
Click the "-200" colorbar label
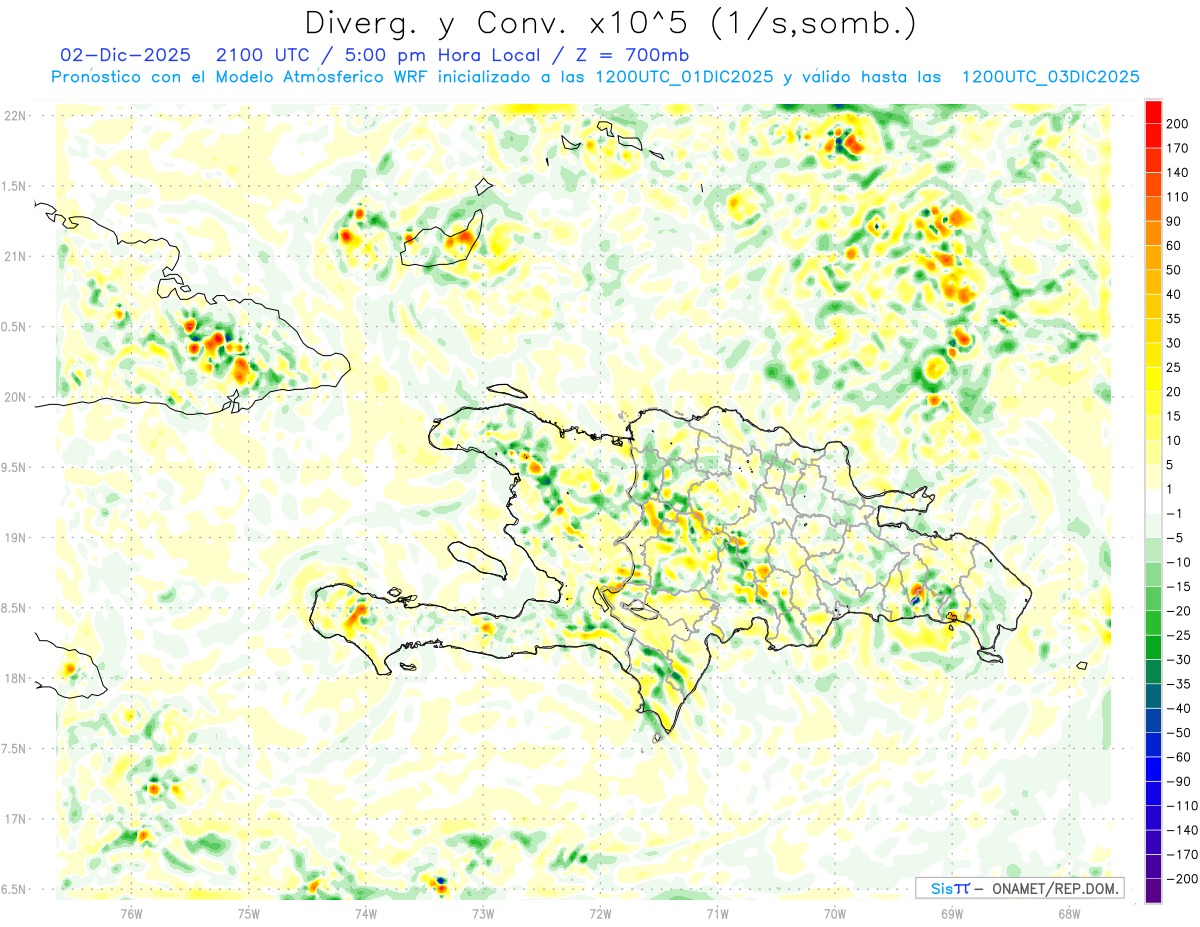pyautogui.click(x=1184, y=879)
